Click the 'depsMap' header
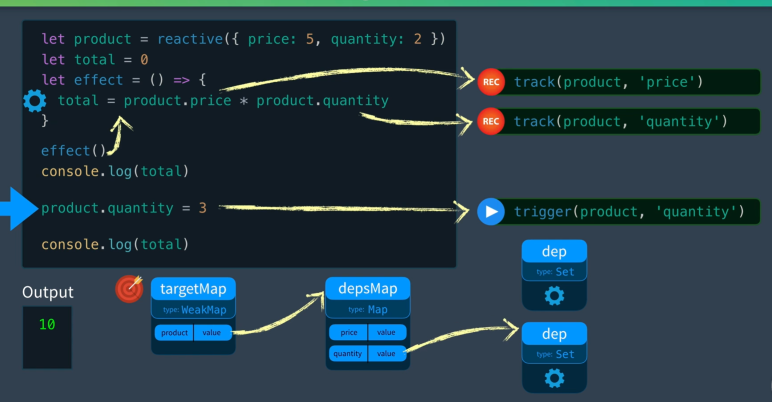This screenshot has height=402, width=772. coord(368,289)
